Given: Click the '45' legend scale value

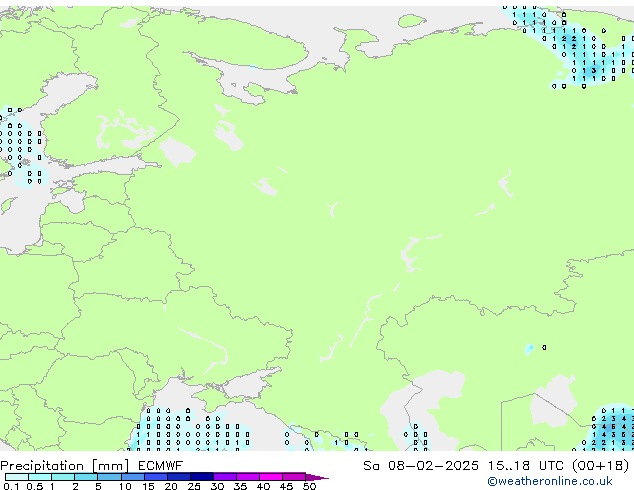Looking at the screenshot, I should (286, 486).
